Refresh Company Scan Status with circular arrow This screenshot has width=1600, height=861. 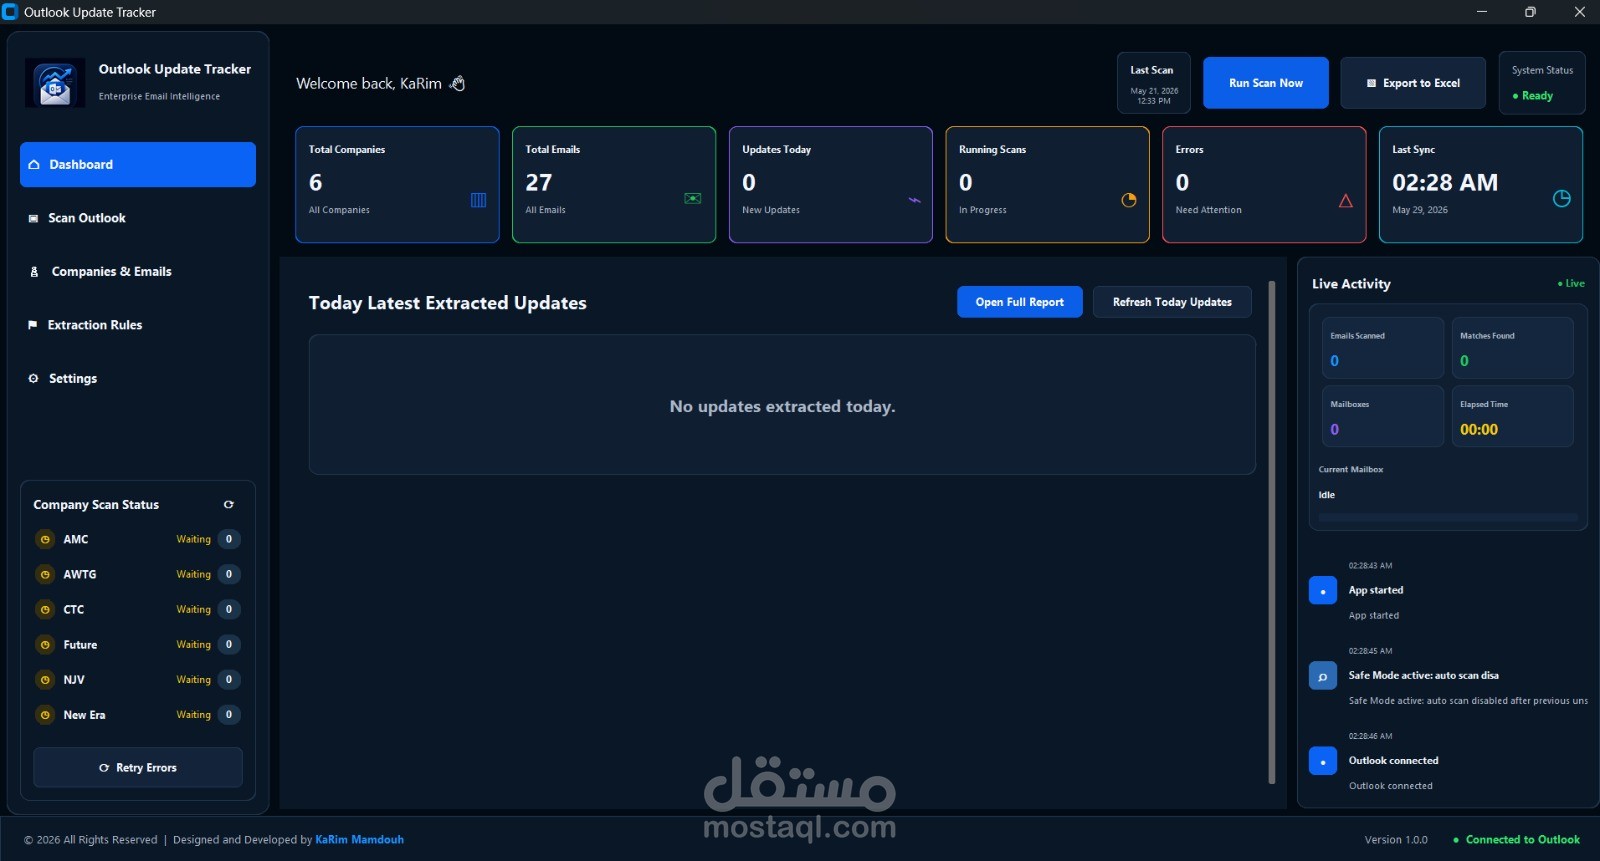pyautogui.click(x=228, y=504)
